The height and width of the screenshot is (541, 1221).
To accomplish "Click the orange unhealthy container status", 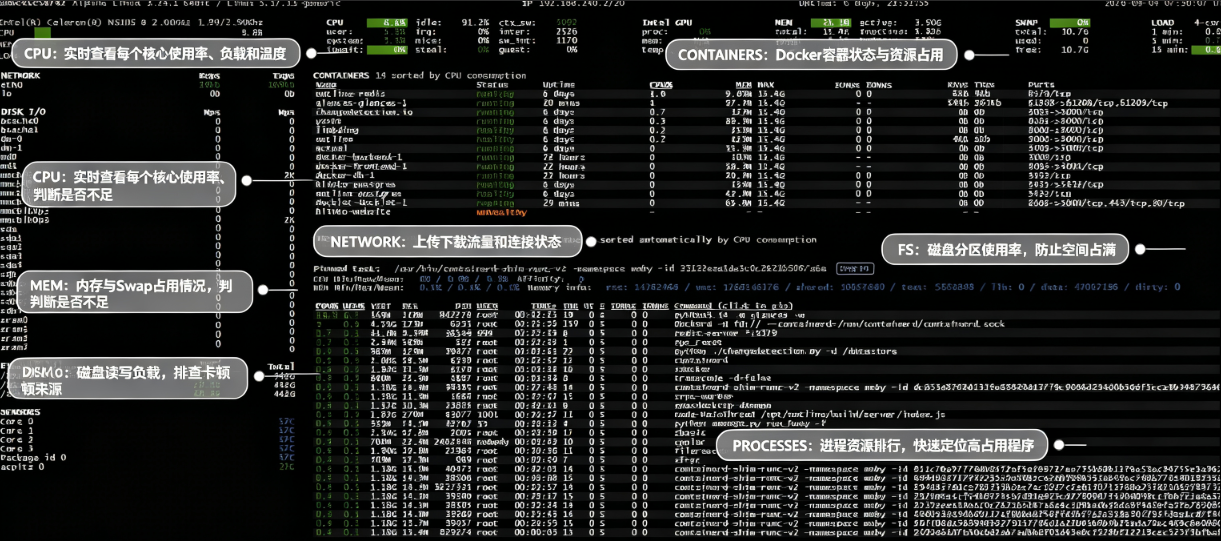I will pyautogui.click(x=500, y=211).
